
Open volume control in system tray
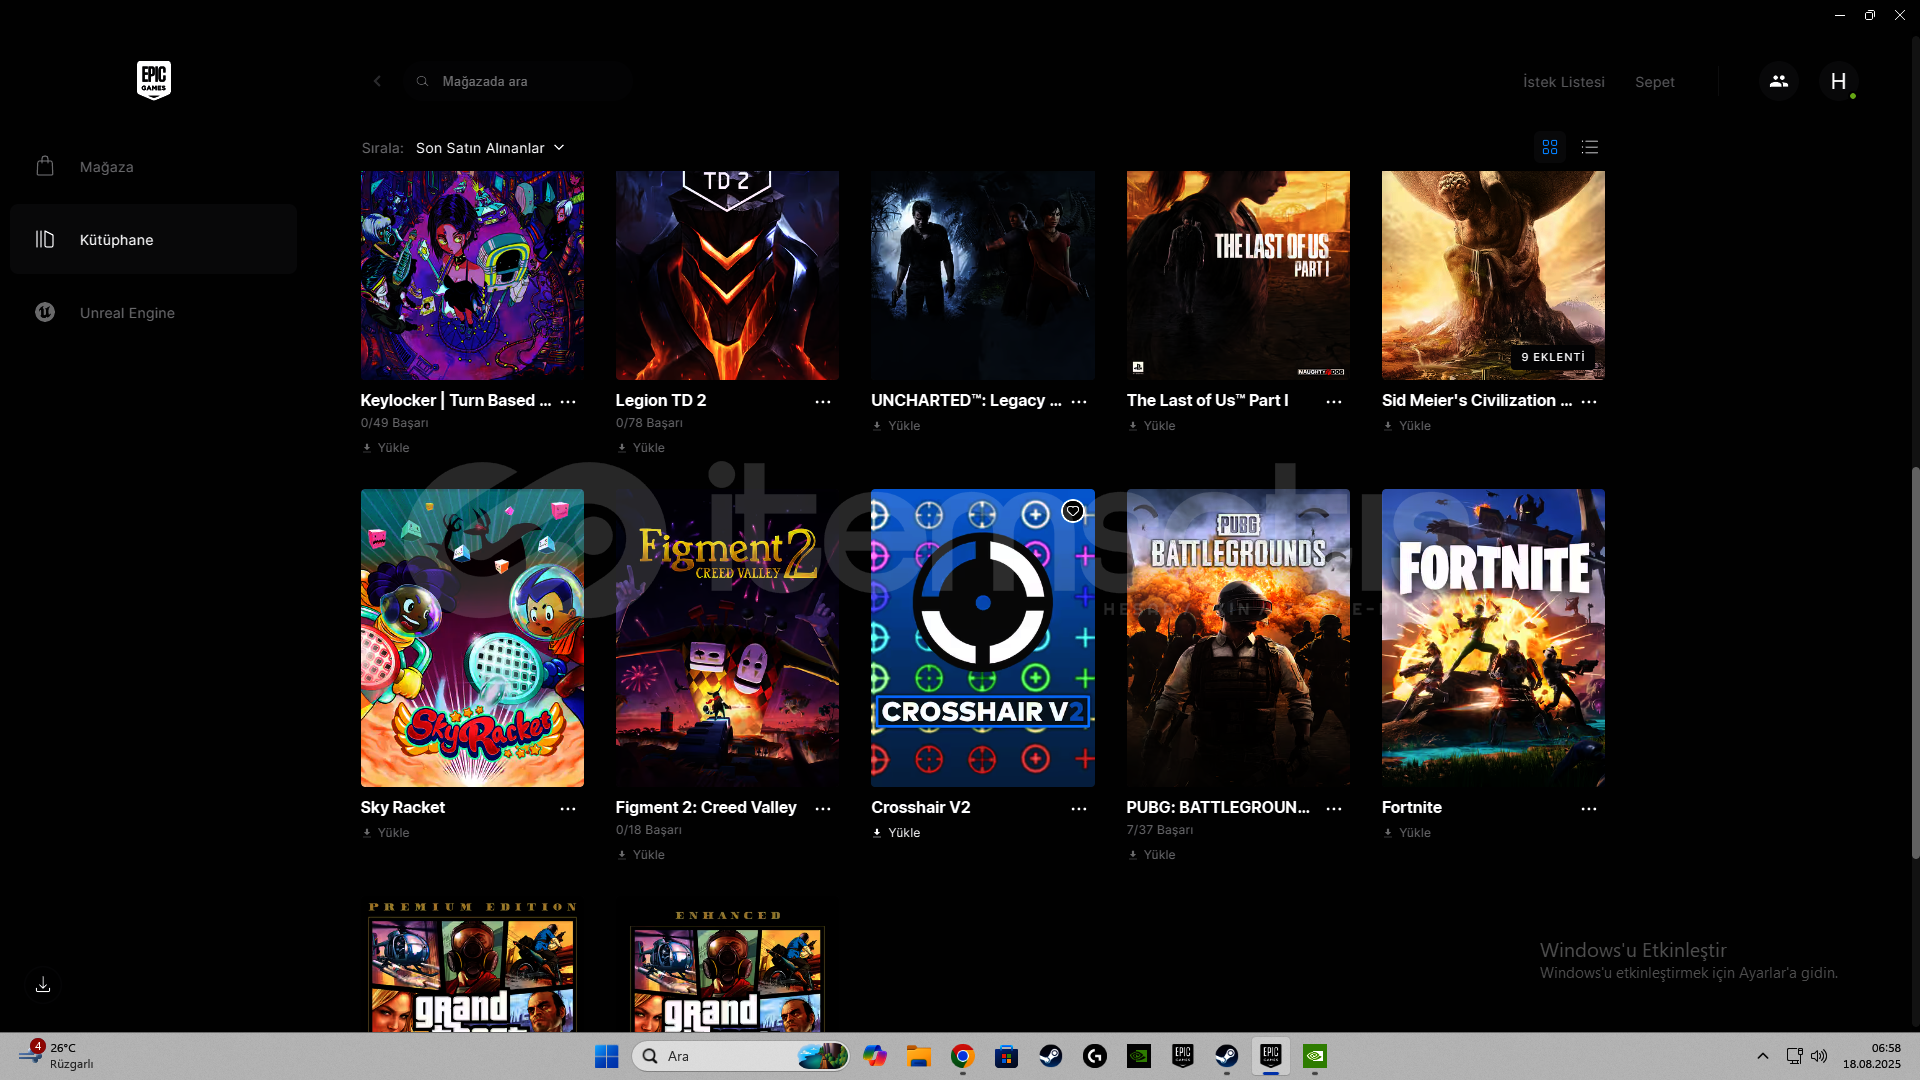1819,1056
